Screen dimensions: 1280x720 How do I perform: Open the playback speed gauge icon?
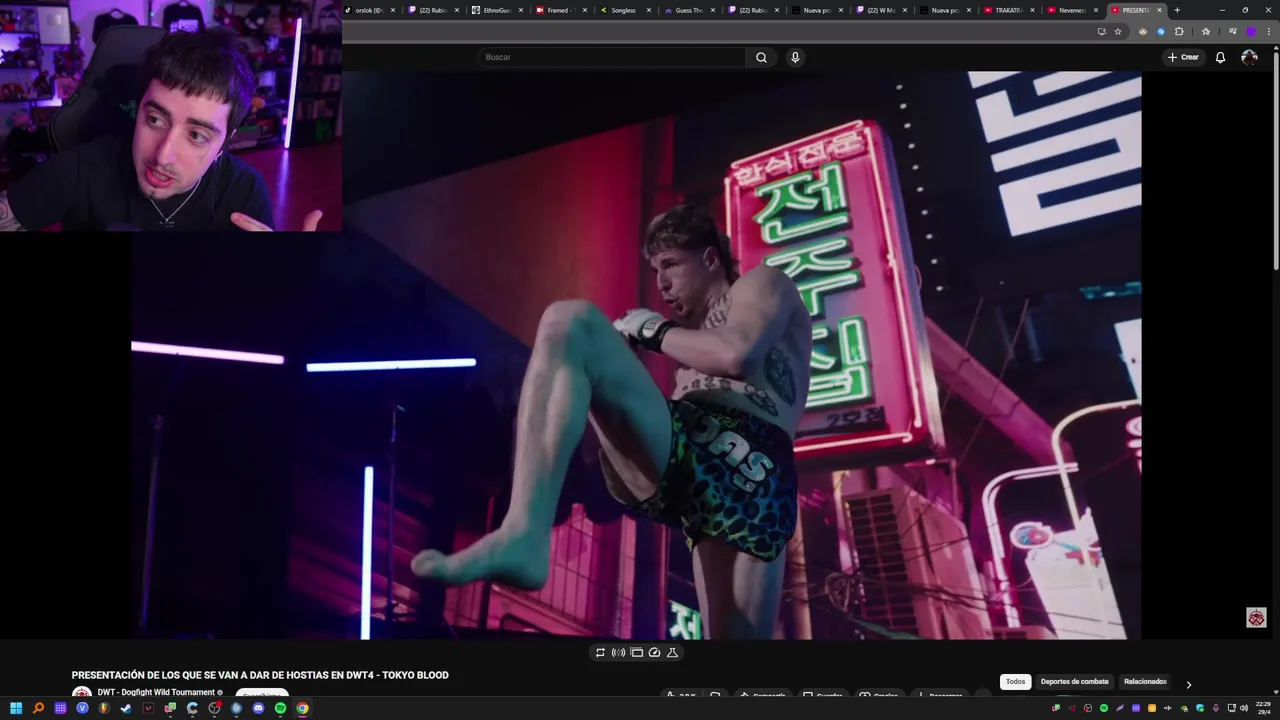click(654, 652)
